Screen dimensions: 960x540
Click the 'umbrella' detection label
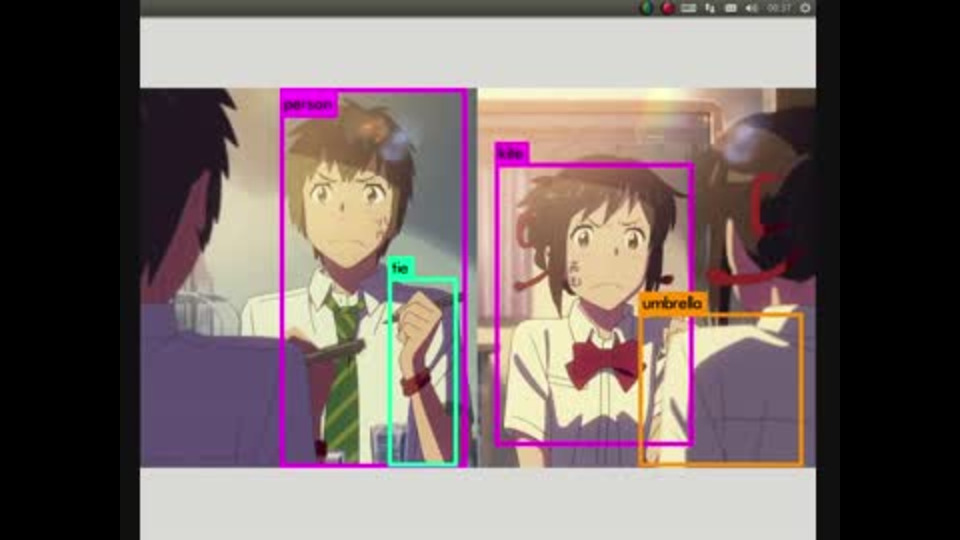click(672, 303)
